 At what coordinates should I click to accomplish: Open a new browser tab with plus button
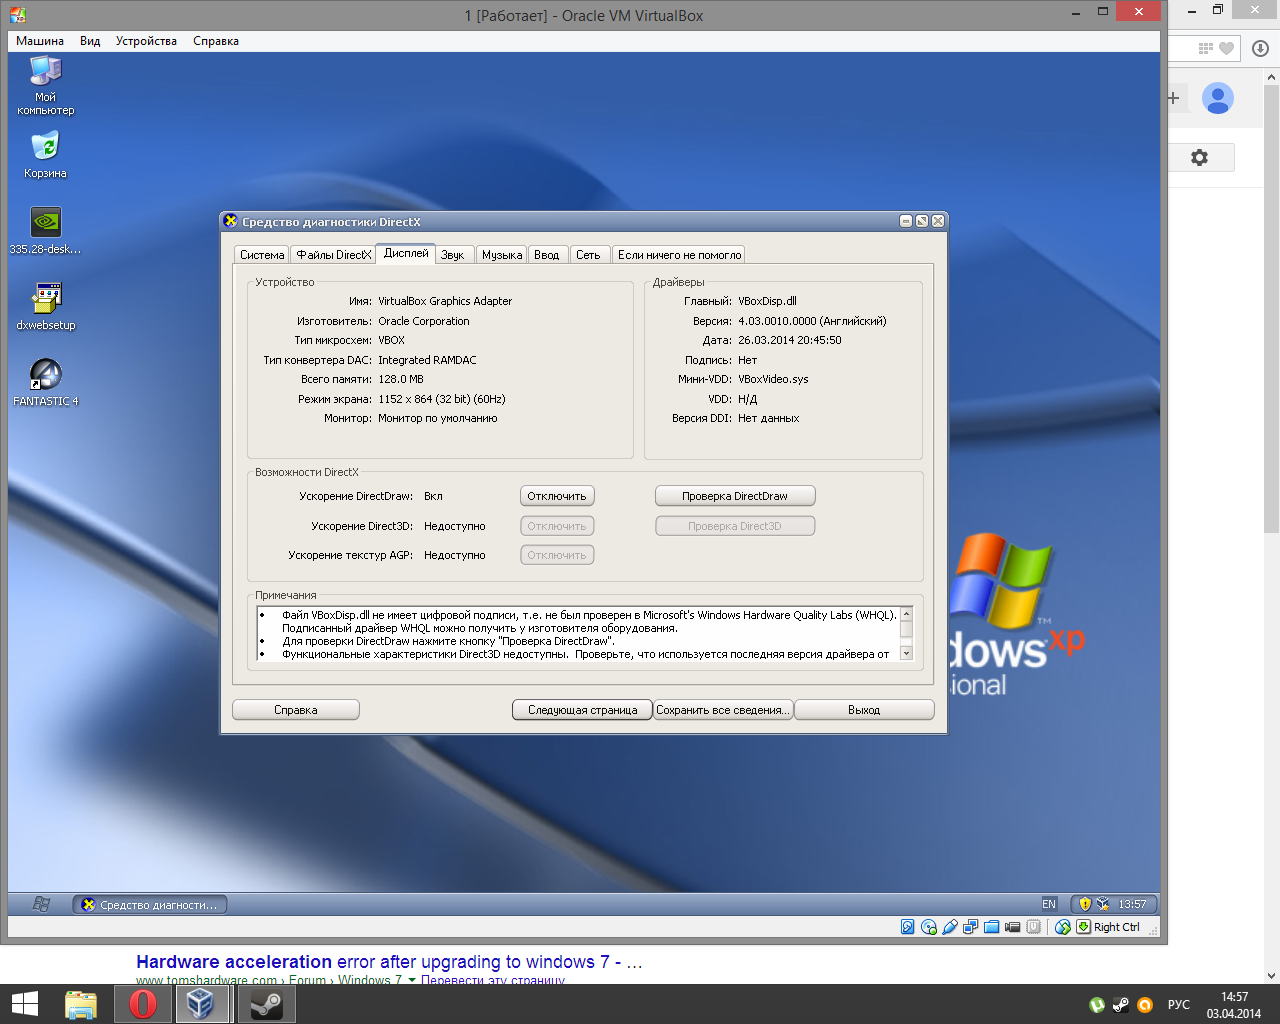1174,98
